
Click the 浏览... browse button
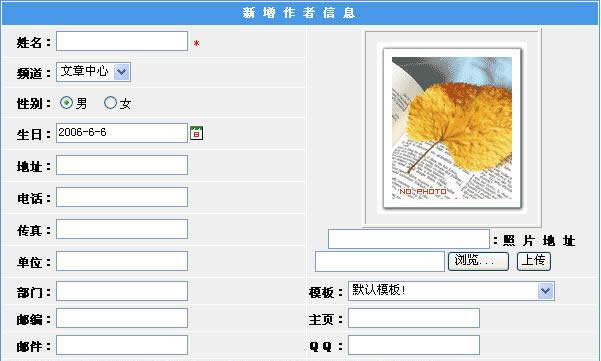[x=478, y=261]
